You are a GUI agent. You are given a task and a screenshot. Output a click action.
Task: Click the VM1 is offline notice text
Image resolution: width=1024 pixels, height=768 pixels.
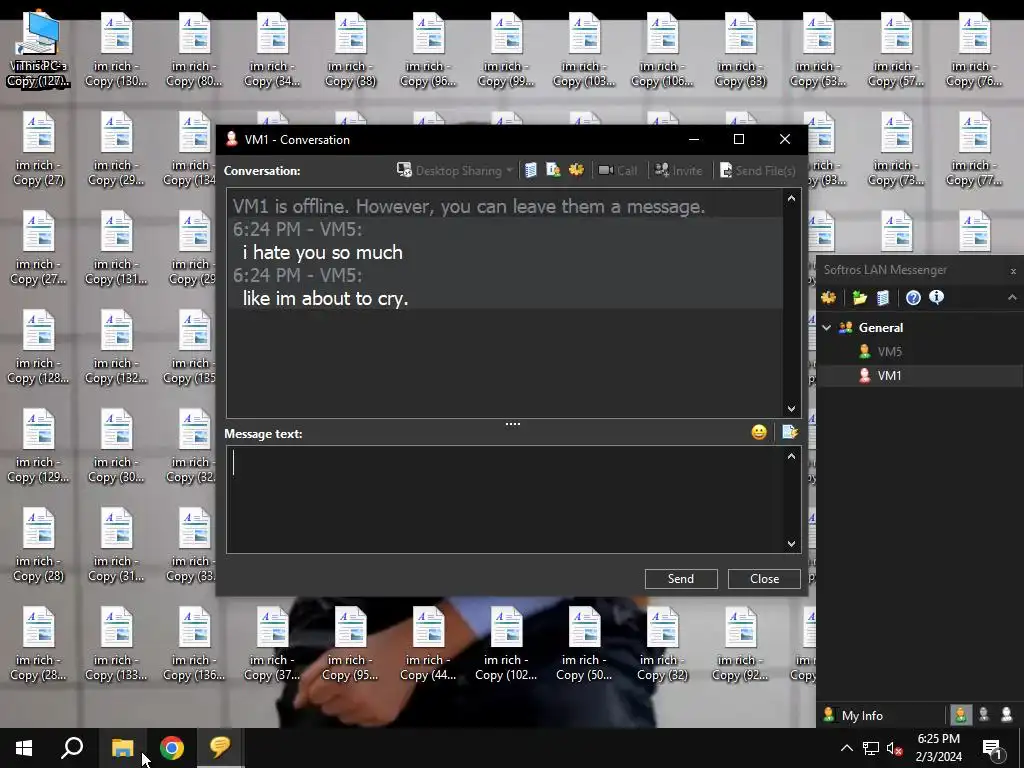pyautogui.click(x=469, y=206)
